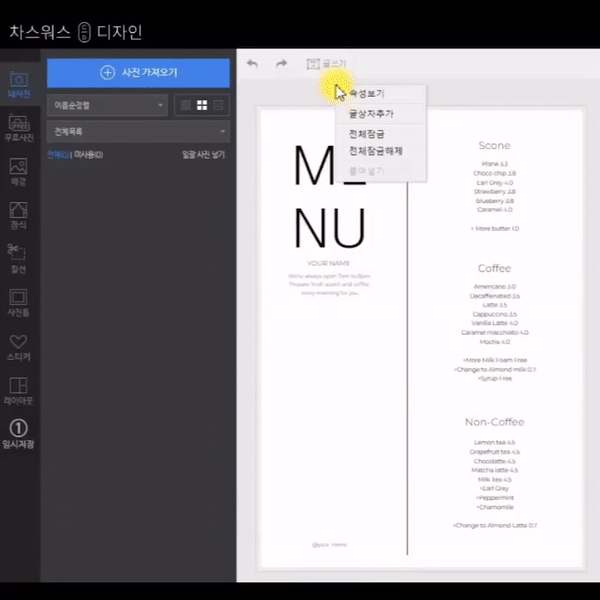This screenshot has height=600, width=600.
Task: Switch to the list view layout
Action: [218, 105]
